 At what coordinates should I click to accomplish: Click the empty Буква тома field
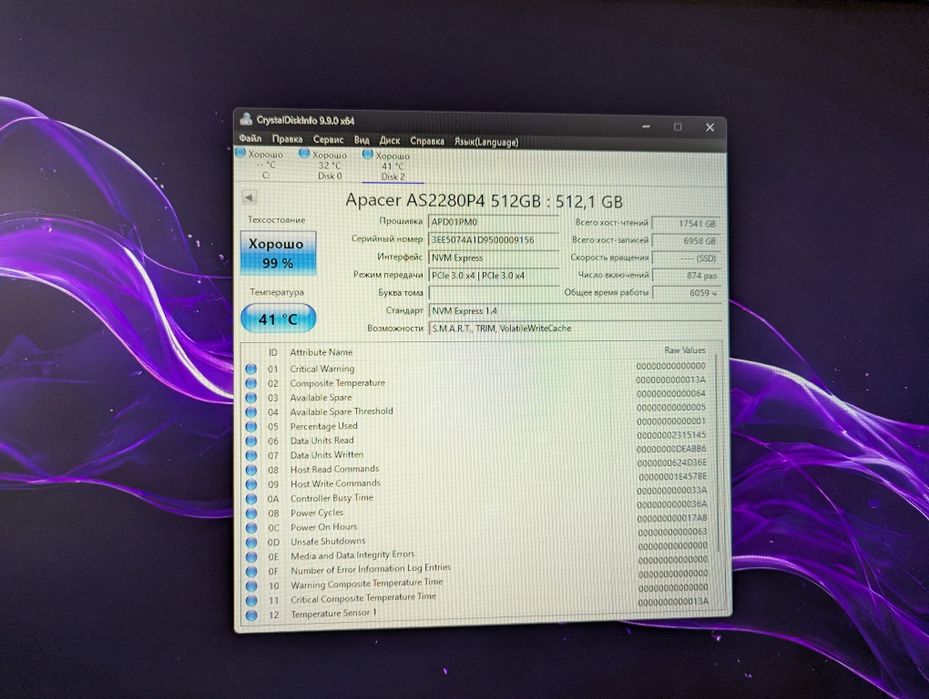[493, 293]
